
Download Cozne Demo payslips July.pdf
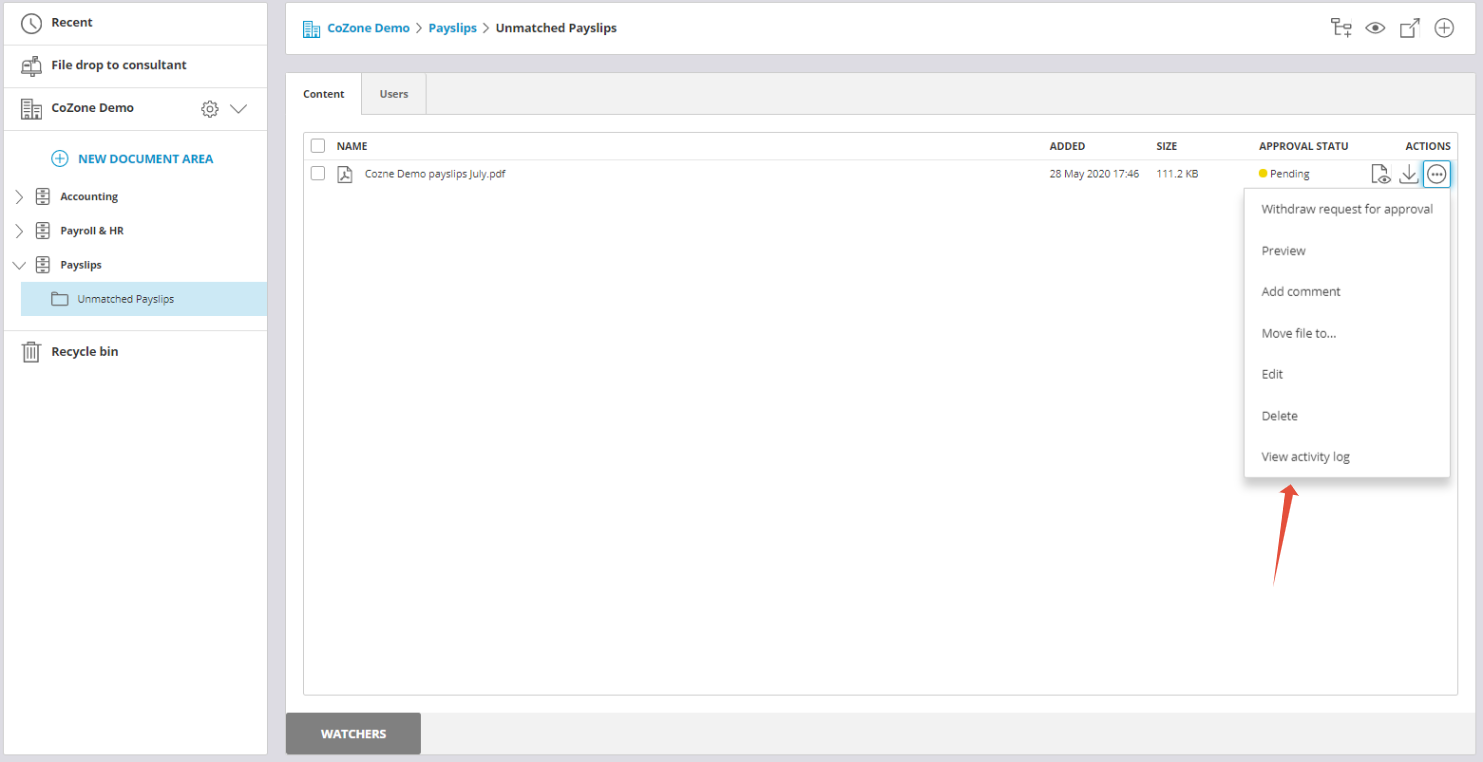pos(1409,173)
